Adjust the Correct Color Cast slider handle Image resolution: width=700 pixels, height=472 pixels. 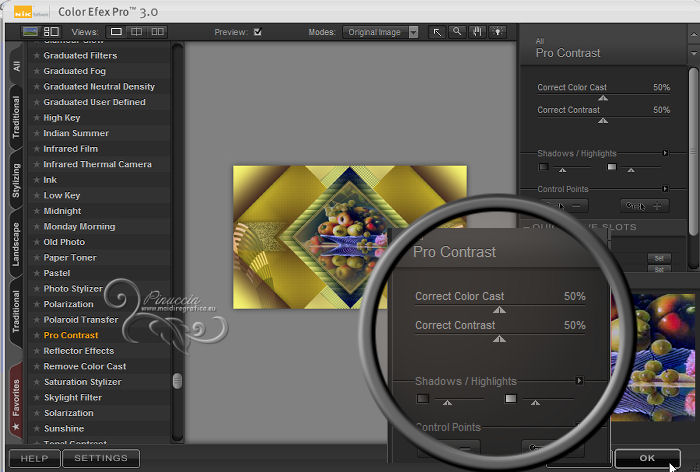[x=603, y=98]
